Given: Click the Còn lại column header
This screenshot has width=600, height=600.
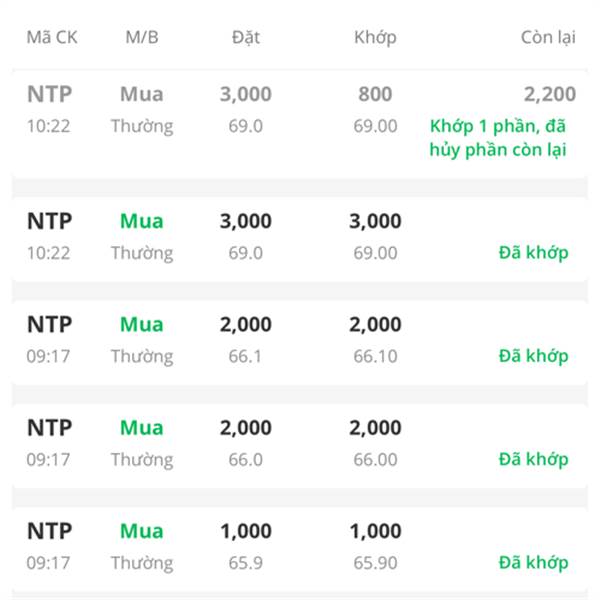Looking at the screenshot, I should 548,37.
